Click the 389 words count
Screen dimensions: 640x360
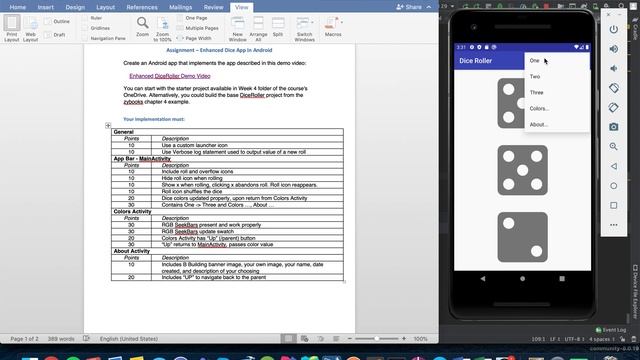point(61,339)
